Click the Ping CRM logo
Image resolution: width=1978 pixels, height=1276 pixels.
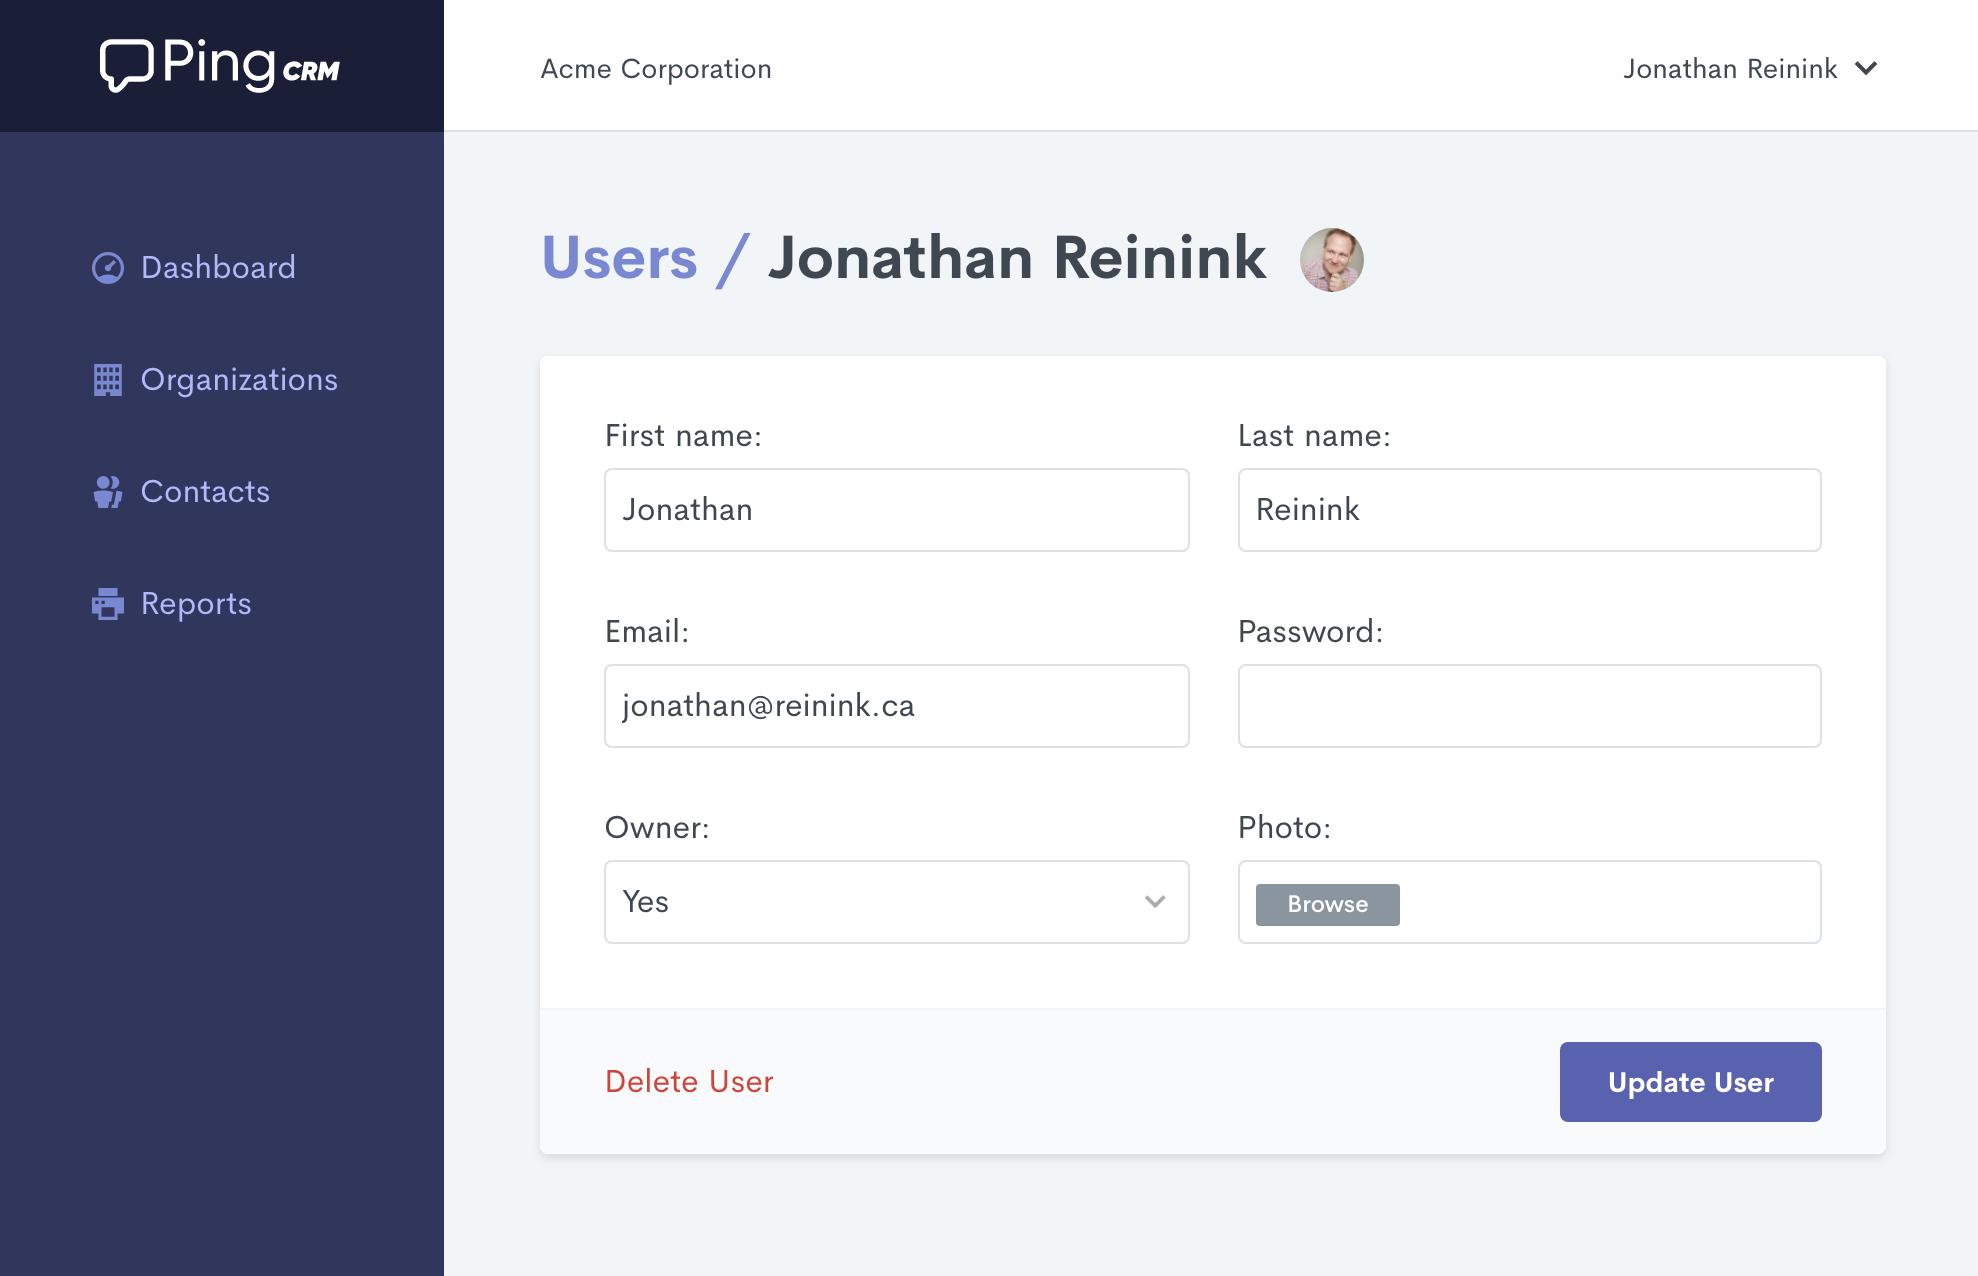[220, 66]
